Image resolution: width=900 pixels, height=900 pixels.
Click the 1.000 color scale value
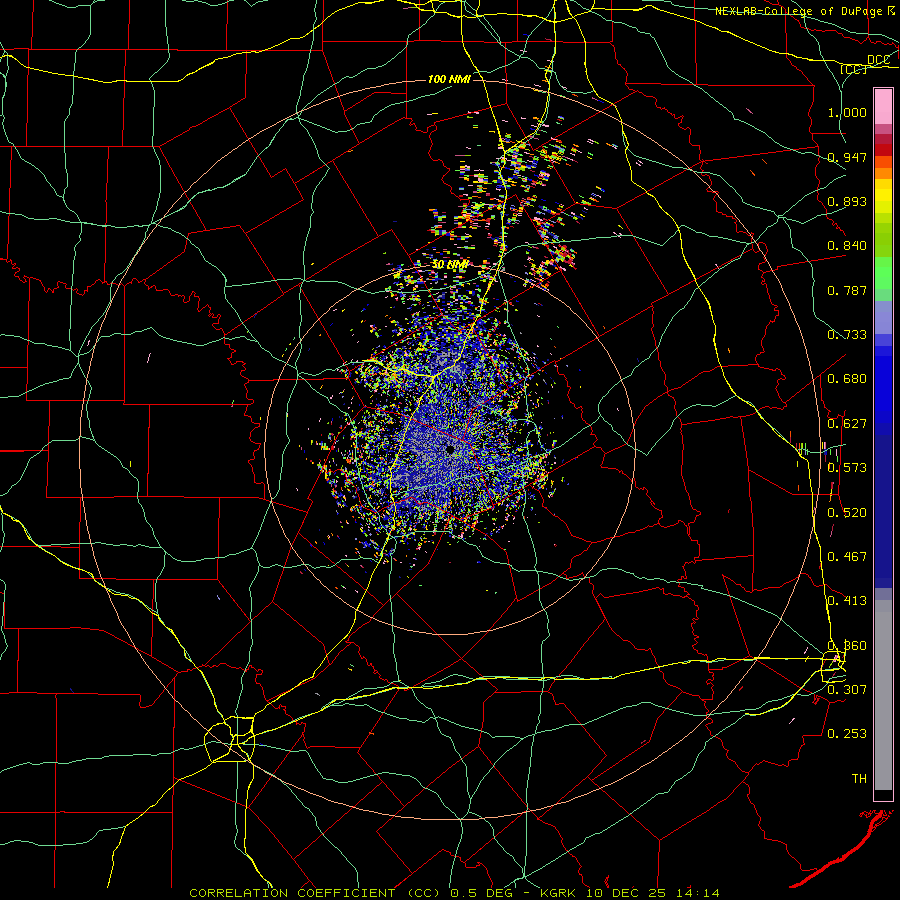(847, 112)
